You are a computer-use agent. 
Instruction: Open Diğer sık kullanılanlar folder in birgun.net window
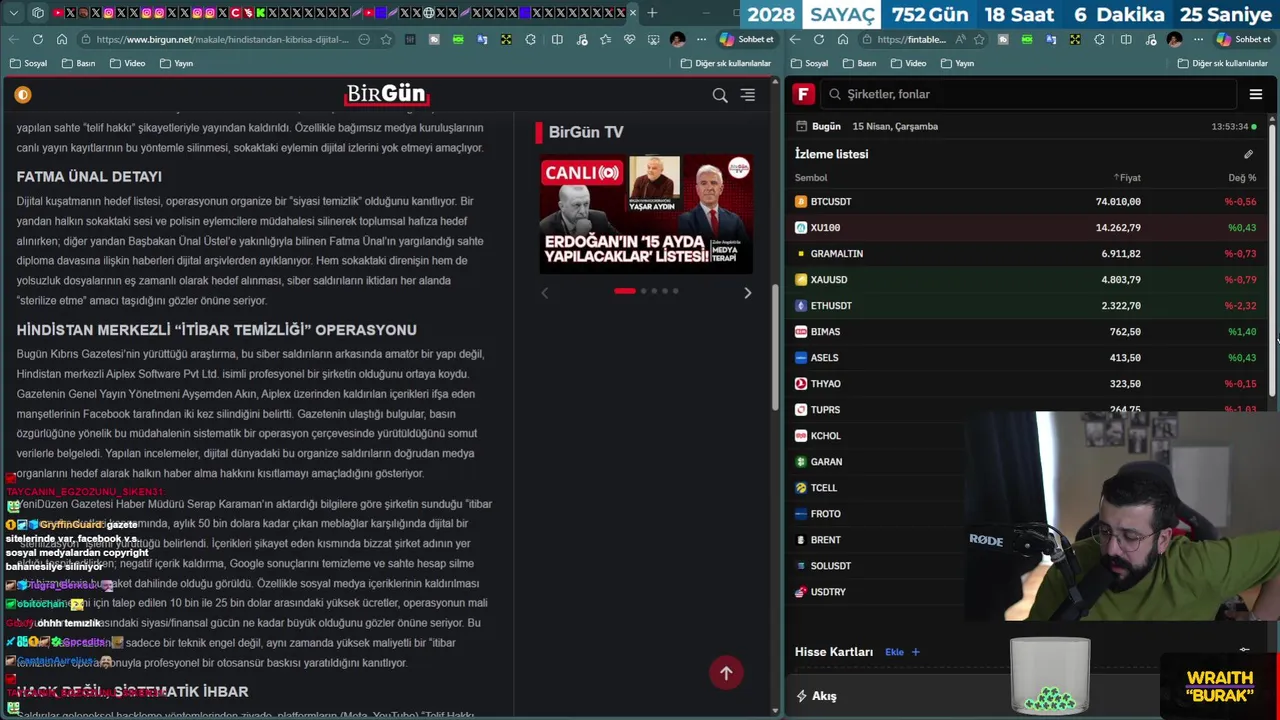coord(725,63)
